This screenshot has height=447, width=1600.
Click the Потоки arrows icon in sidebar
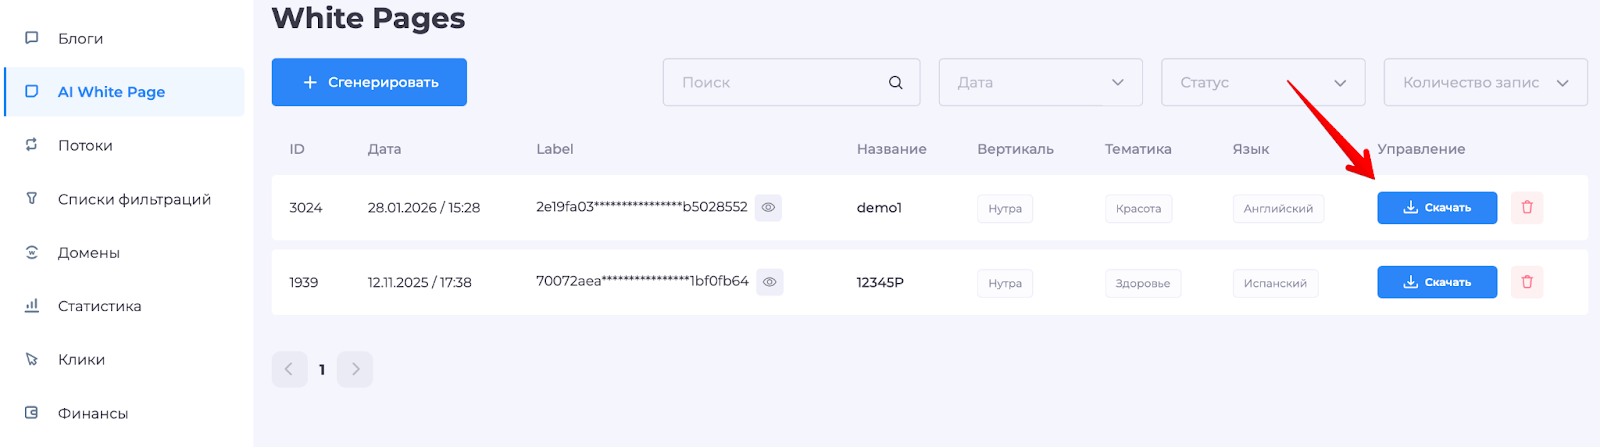[x=32, y=145]
